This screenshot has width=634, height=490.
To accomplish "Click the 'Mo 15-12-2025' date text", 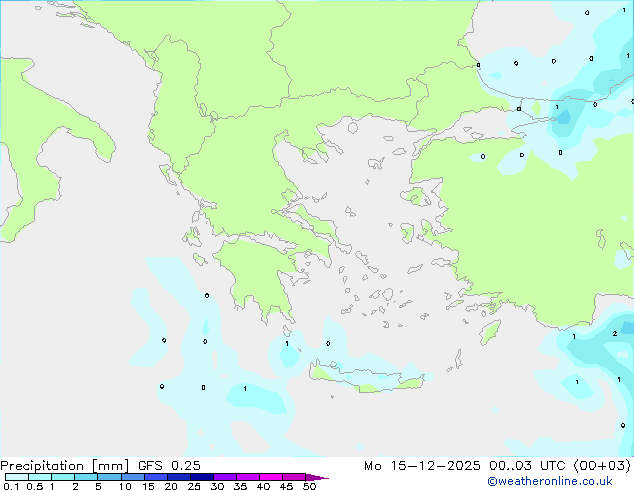I will click(422, 466).
